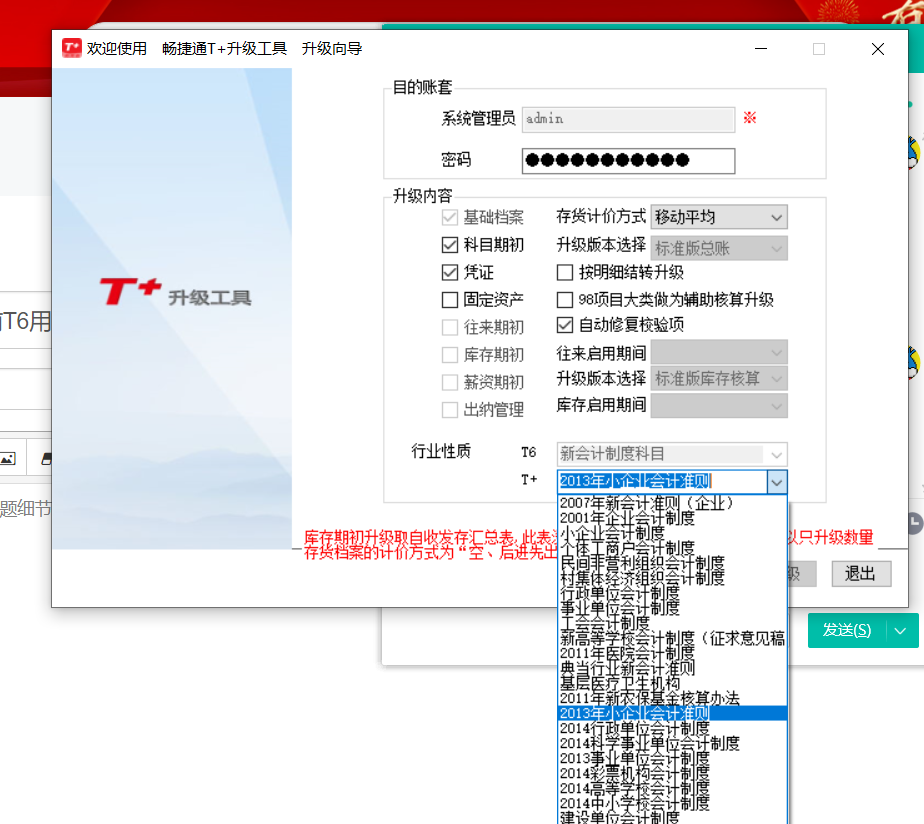Click the 出纳管理 checkbox
Viewport: 924px width, 824px height.
tap(450, 410)
